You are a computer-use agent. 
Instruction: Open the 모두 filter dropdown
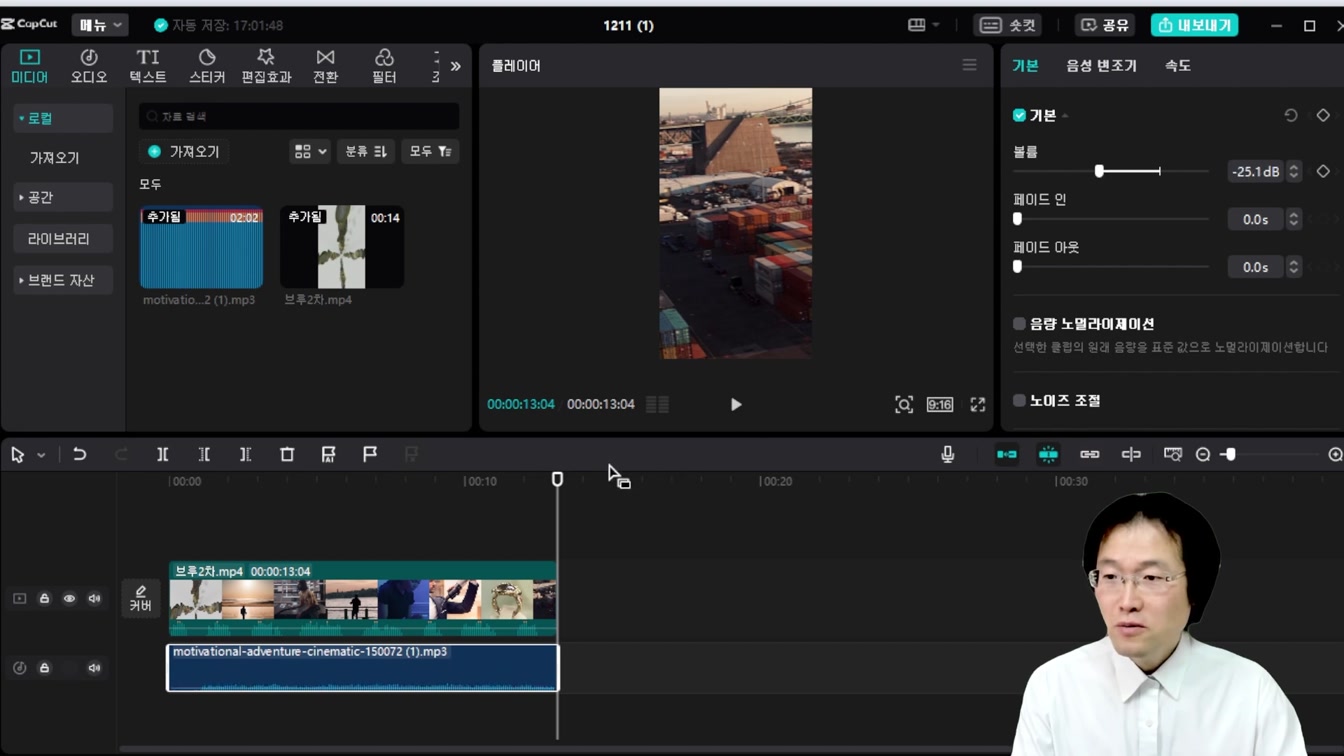pos(431,152)
